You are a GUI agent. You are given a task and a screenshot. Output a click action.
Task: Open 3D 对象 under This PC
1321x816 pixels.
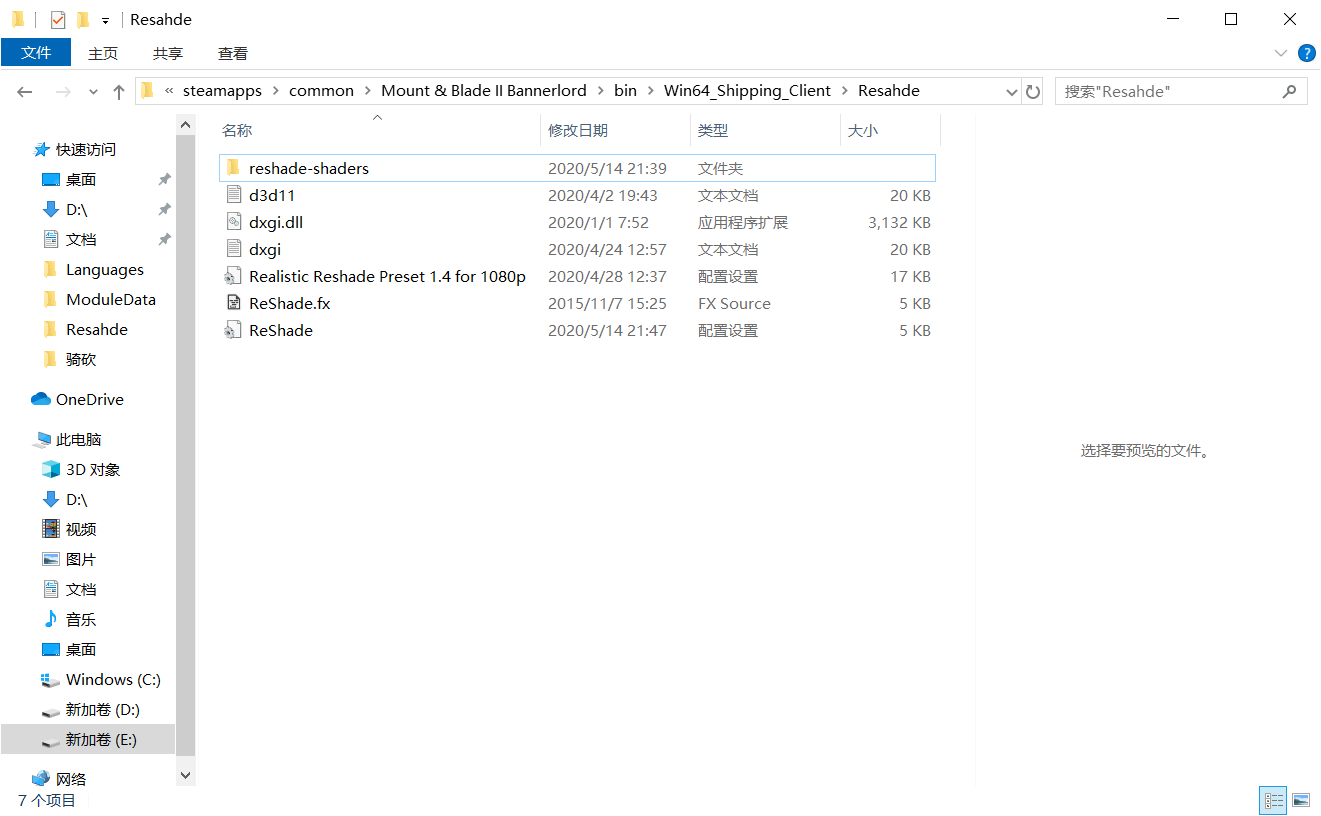pyautogui.click(x=93, y=469)
